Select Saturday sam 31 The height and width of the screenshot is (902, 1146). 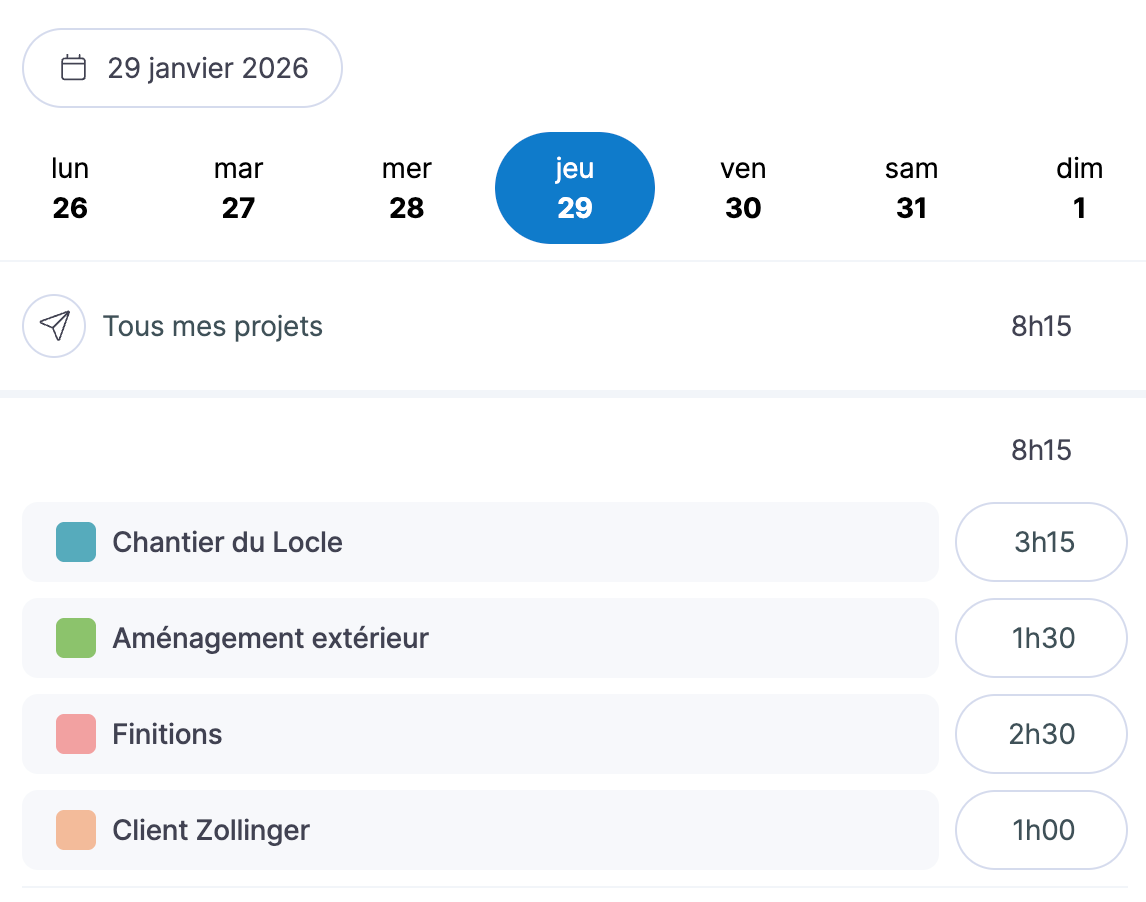pyautogui.click(x=911, y=188)
